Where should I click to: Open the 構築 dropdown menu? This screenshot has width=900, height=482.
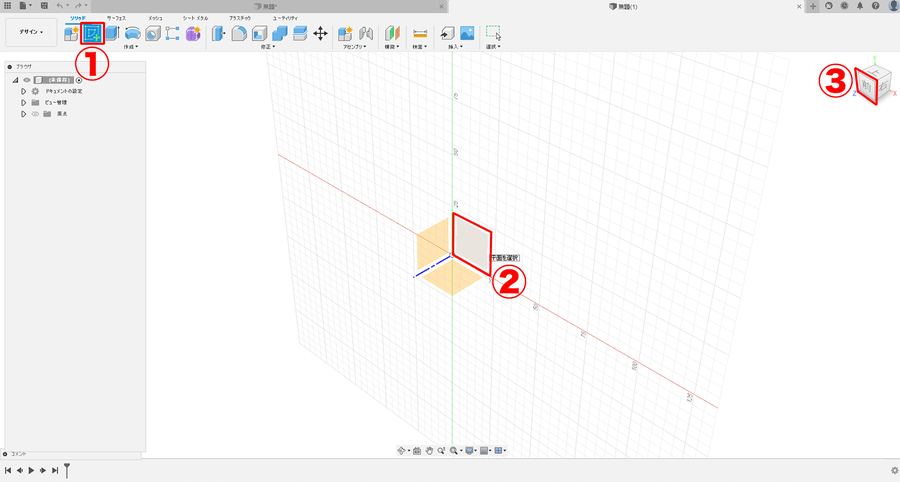[392, 47]
